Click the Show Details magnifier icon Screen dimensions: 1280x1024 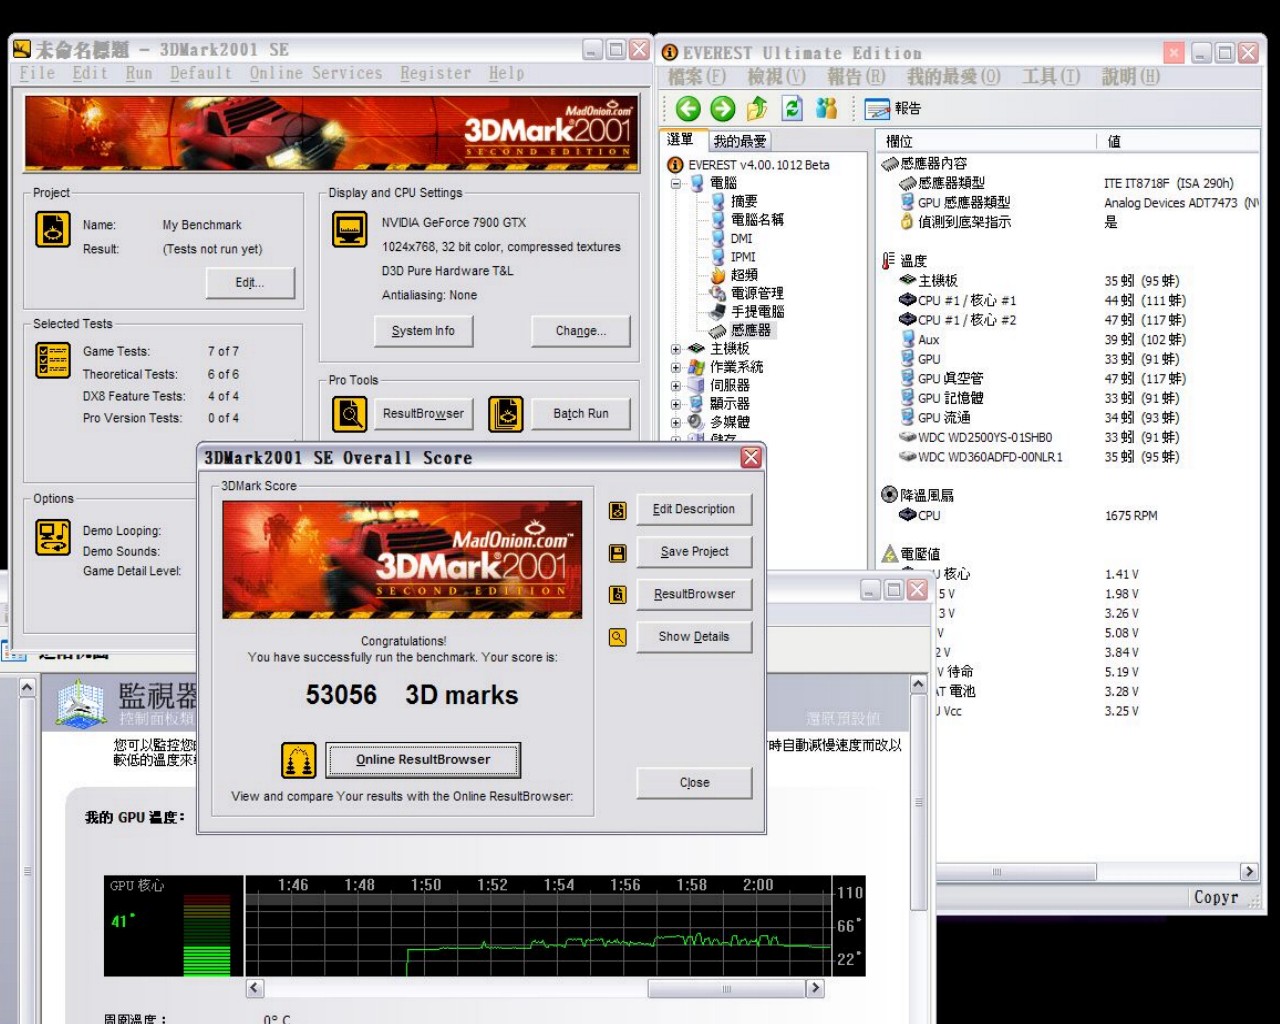coord(618,637)
